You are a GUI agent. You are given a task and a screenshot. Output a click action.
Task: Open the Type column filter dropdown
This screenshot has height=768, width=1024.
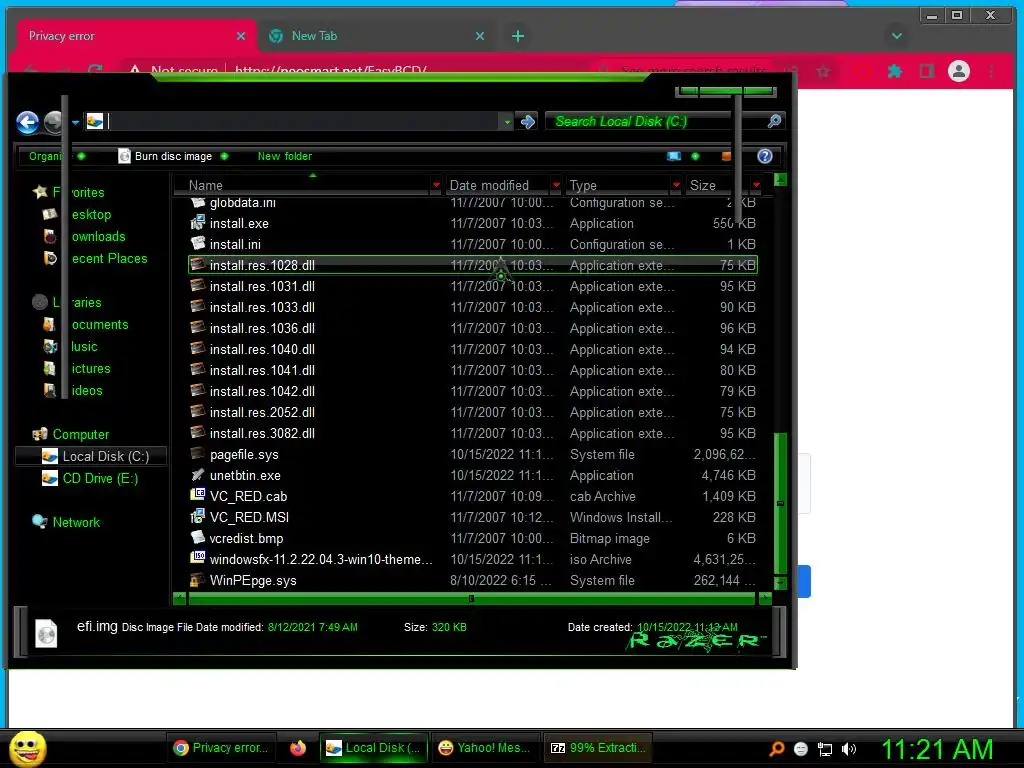[676, 185]
